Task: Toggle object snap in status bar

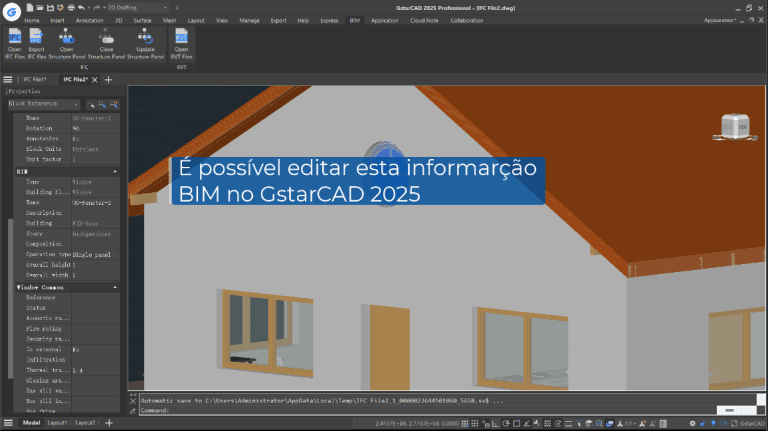Action: pyautogui.click(x=516, y=424)
